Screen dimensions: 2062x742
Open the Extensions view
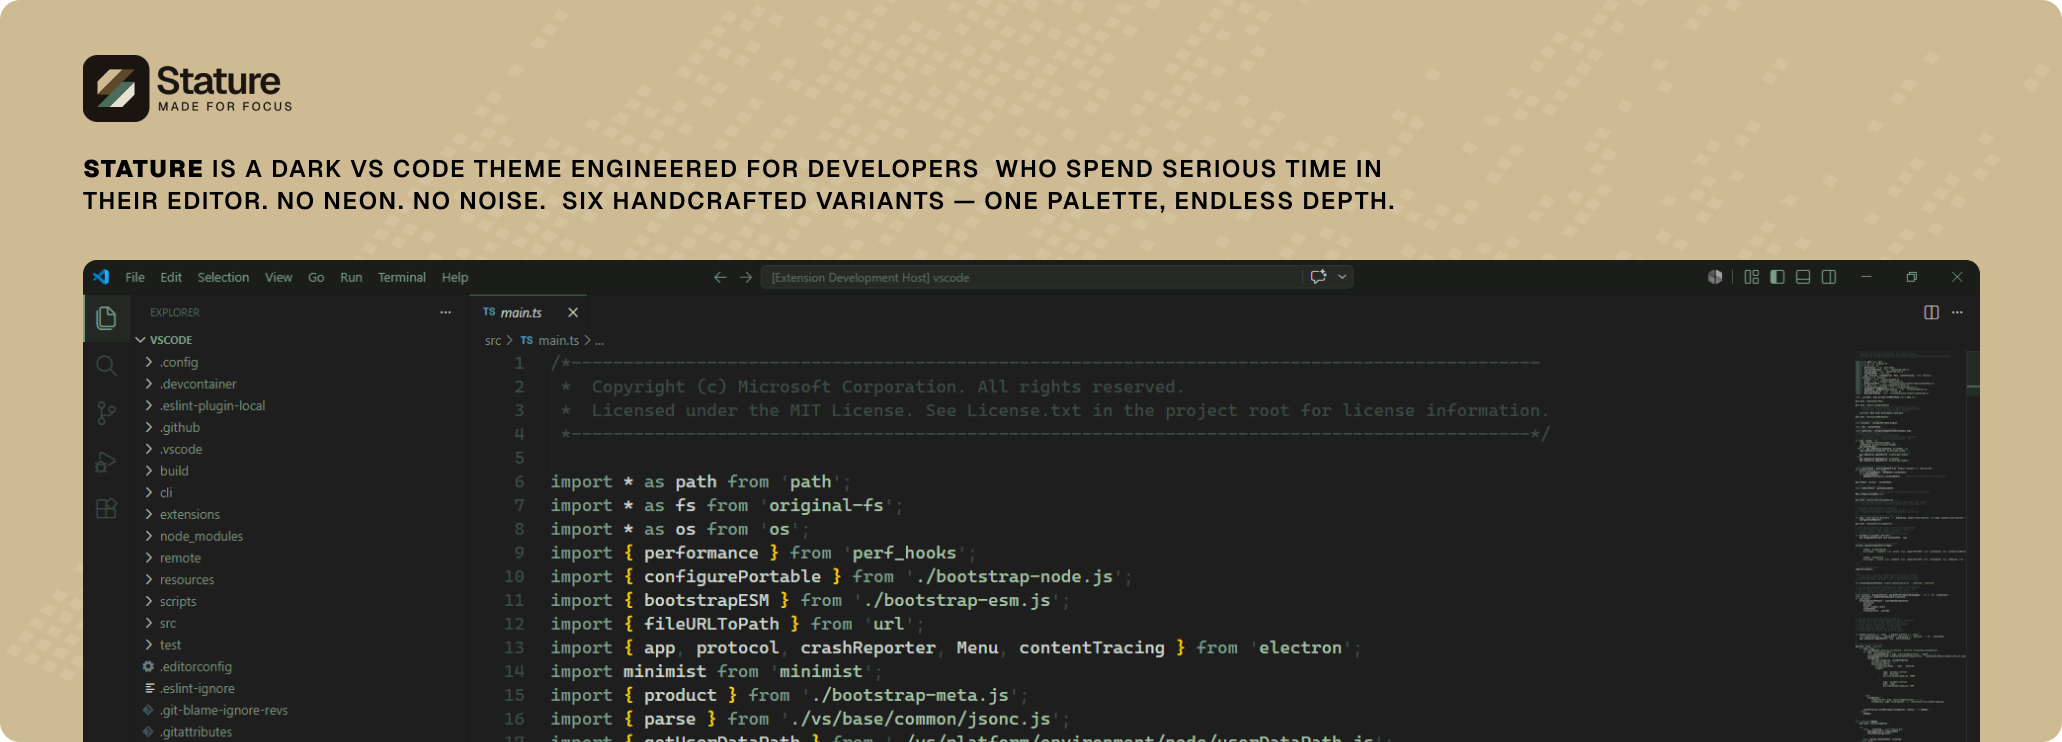(x=106, y=509)
